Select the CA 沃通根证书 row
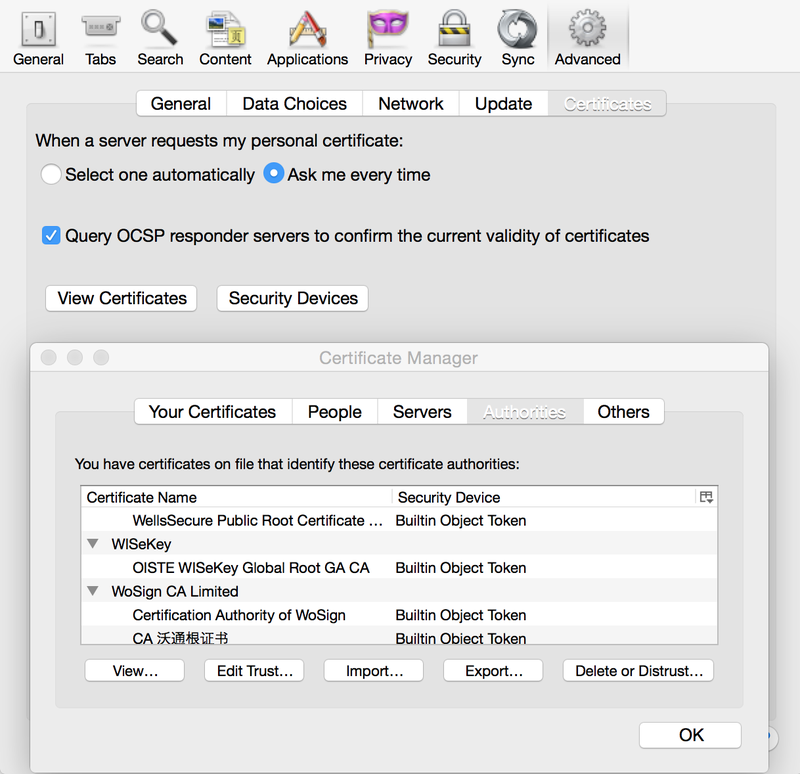The width and height of the screenshot is (800, 774). [x=399, y=637]
